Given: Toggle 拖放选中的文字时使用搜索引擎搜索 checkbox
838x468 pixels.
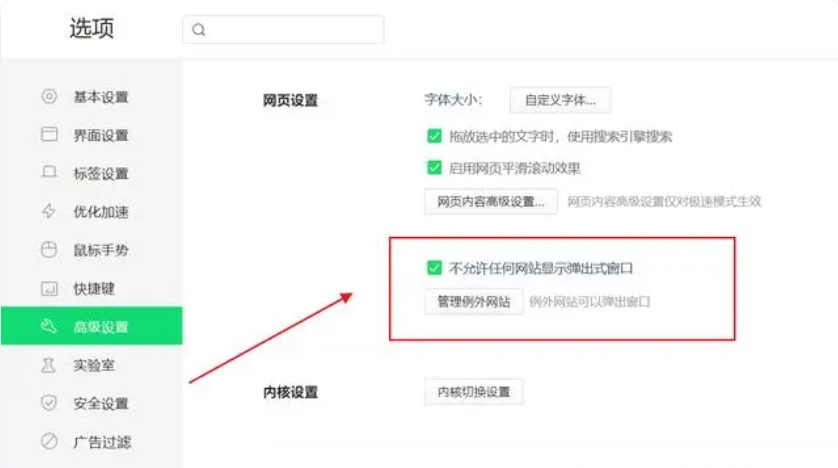Looking at the screenshot, I should [434, 136].
